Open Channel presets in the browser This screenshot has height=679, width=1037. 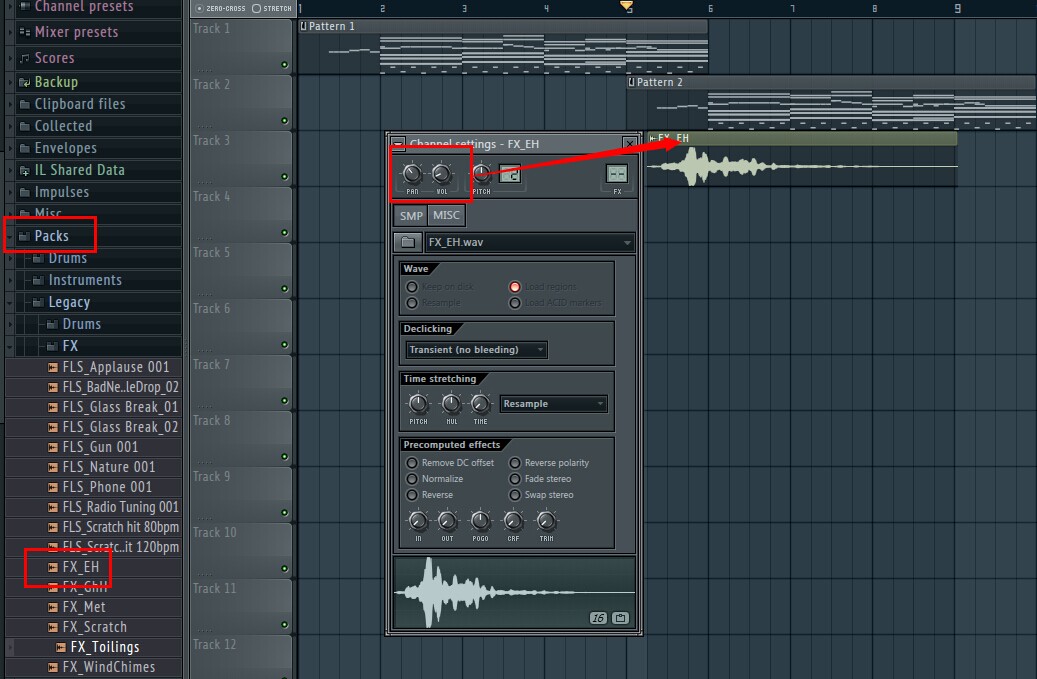tap(84, 7)
